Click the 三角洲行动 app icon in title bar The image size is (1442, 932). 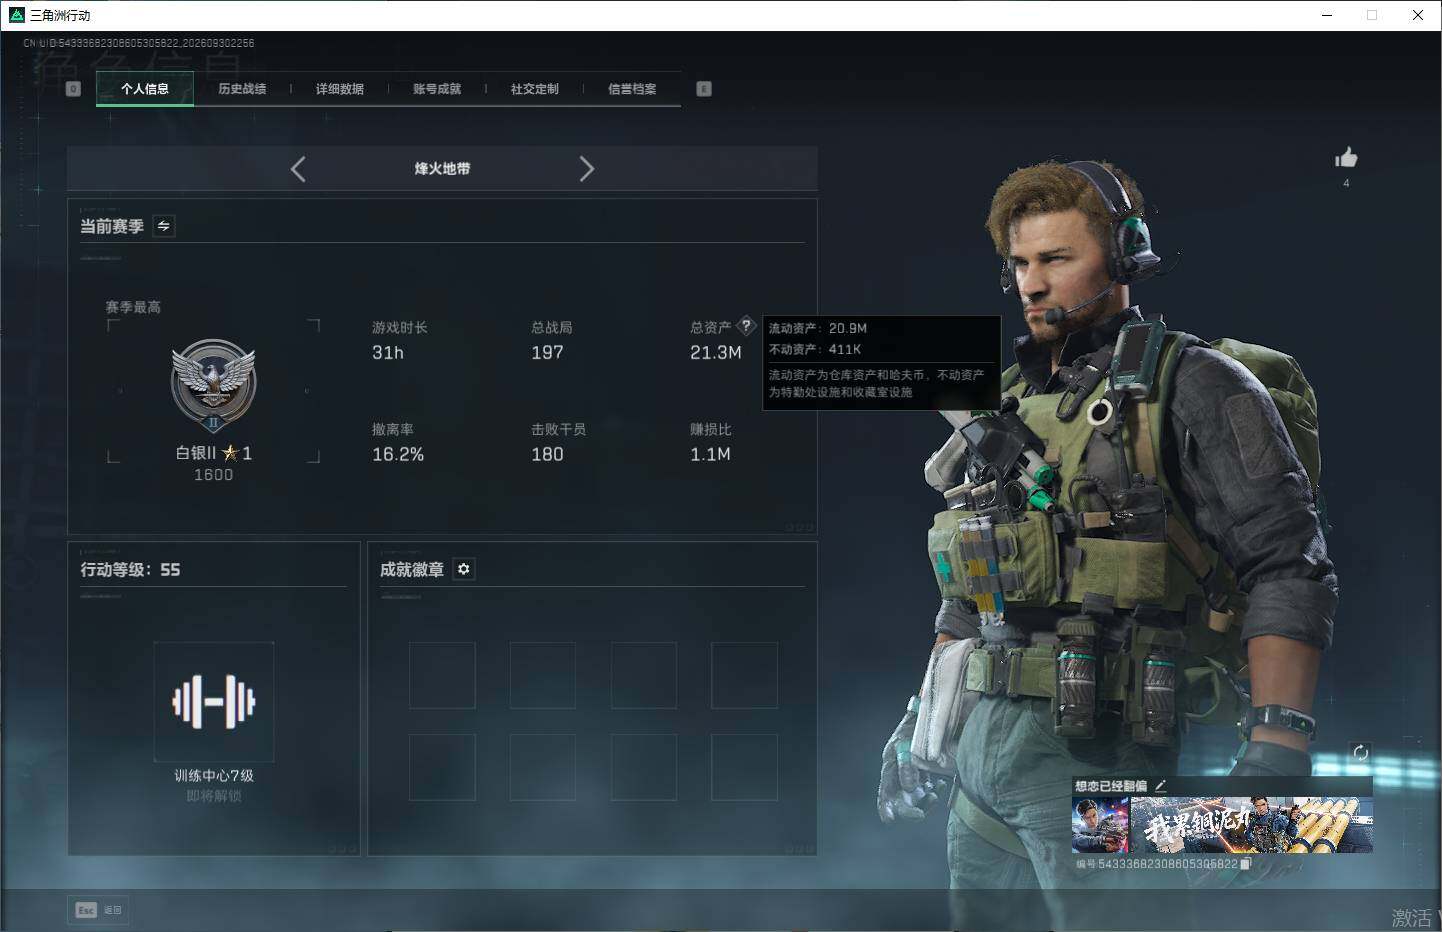[16, 15]
